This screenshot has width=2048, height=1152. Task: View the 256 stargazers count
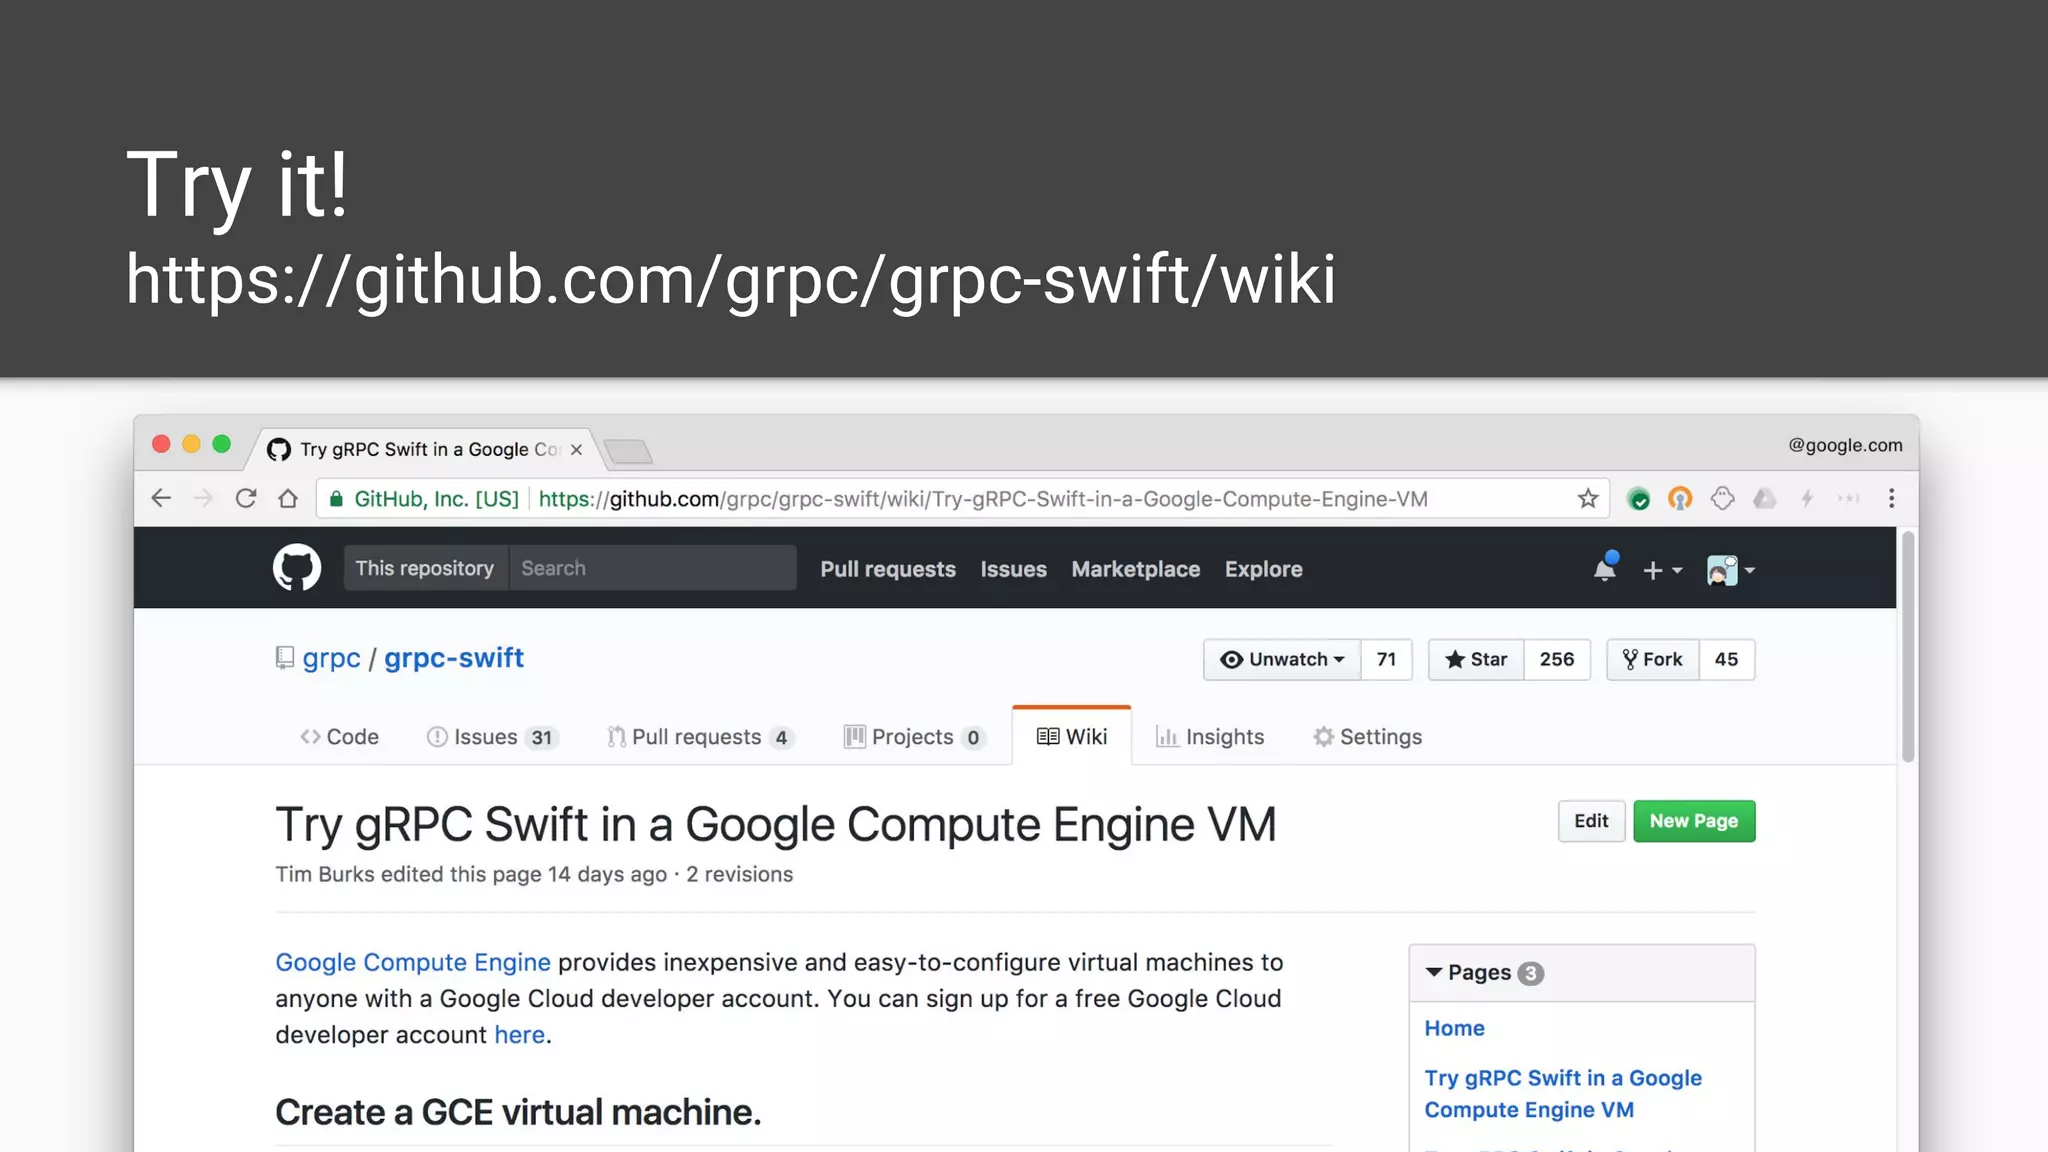pyautogui.click(x=1557, y=659)
